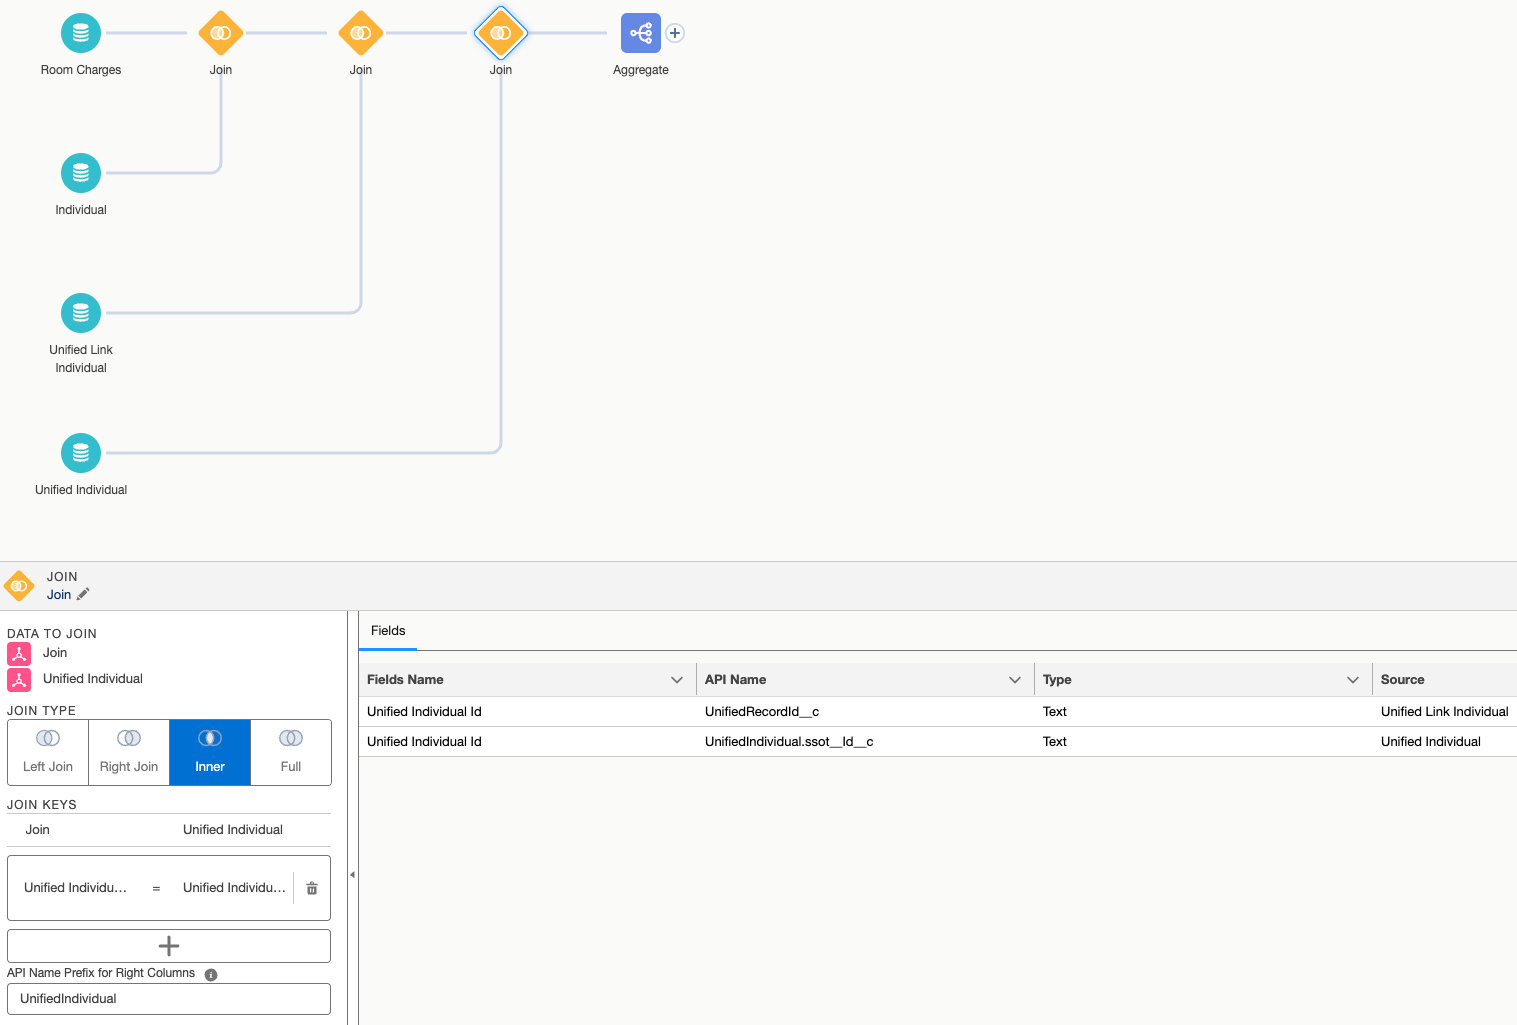Switch to the Fields tab
Image resolution: width=1517 pixels, height=1025 pixels.
point(388,631)
